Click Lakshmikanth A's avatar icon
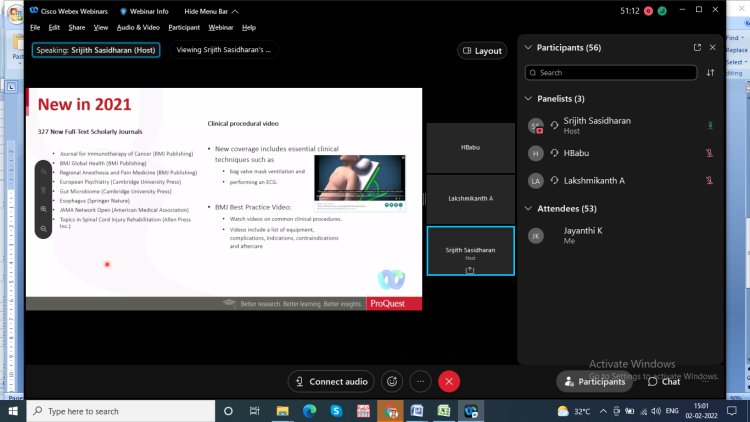The height and width of the screenshot is (422, 750). point(536,181)
